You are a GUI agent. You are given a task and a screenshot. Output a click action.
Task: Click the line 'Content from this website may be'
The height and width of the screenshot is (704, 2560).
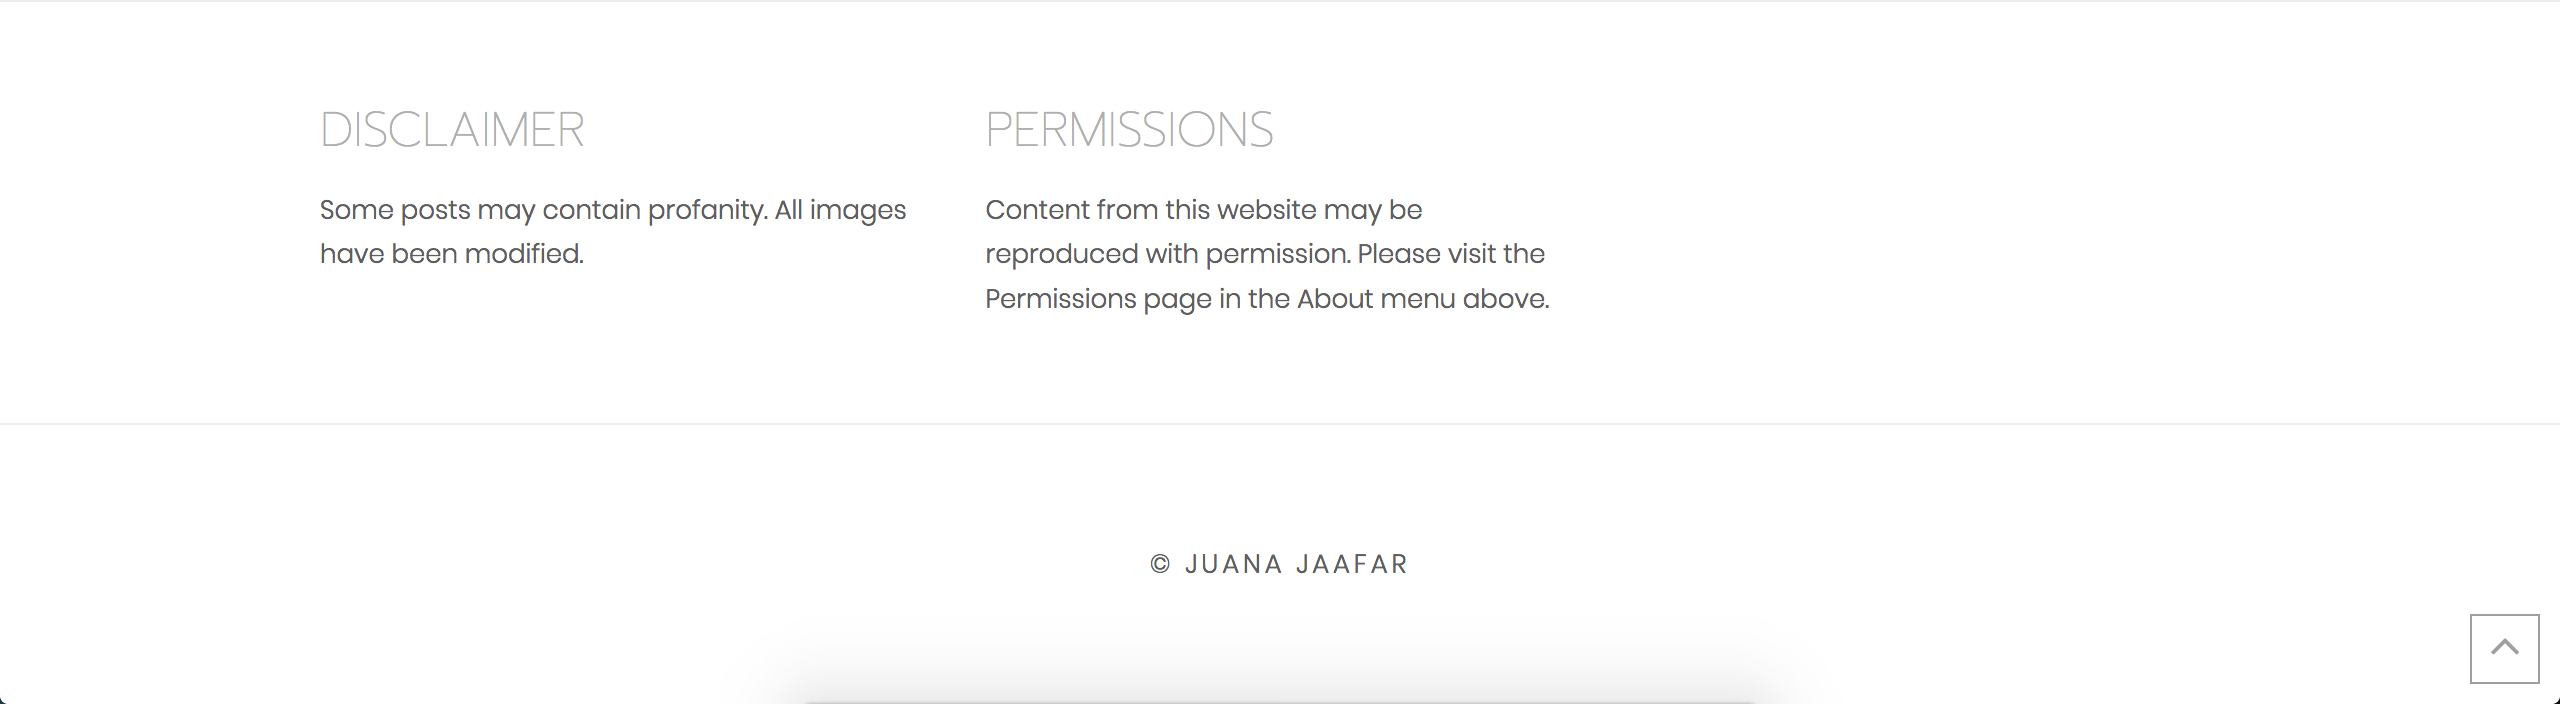tap(1204, 210)
